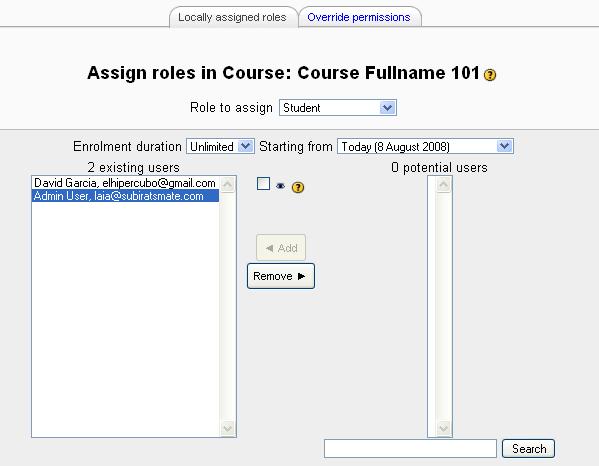This screenshot has height=466, width=599.
Task: Switch to Locally assigned roles tab
Action: [232, 17]
